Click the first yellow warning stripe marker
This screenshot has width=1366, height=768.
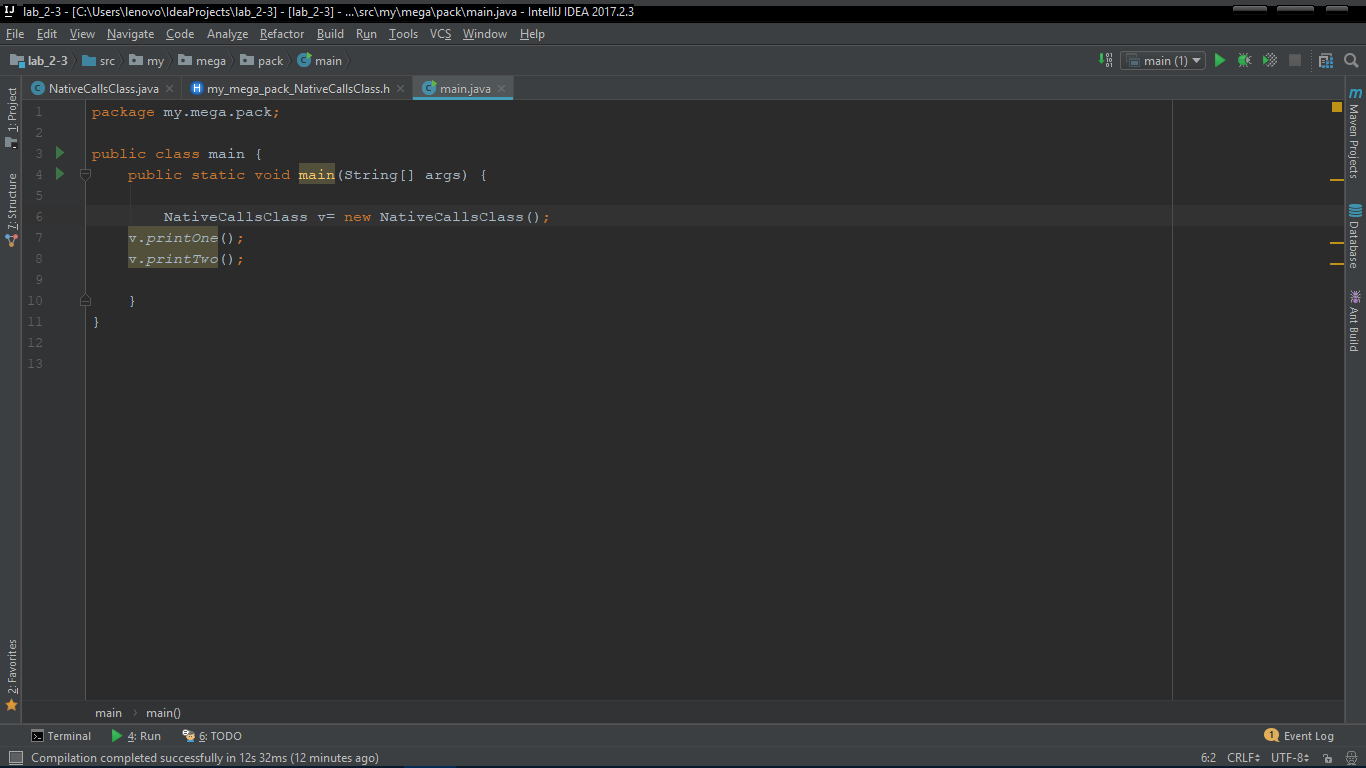tap(1337, 180)
